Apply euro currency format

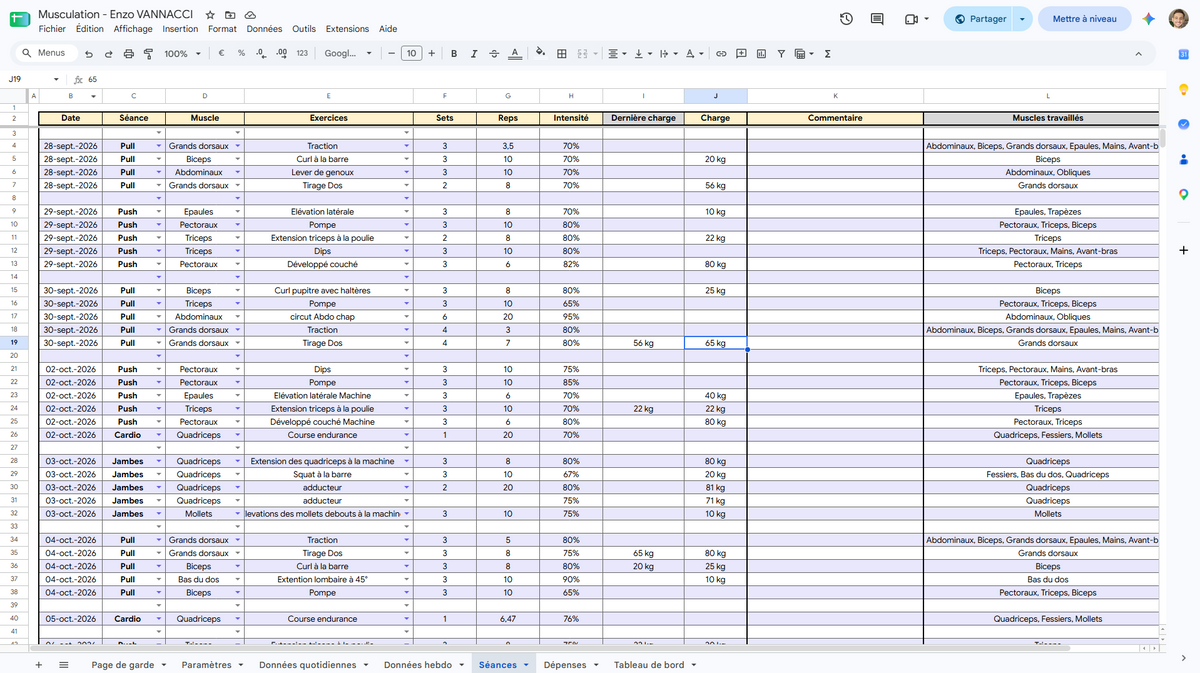[x=221, y=54]
